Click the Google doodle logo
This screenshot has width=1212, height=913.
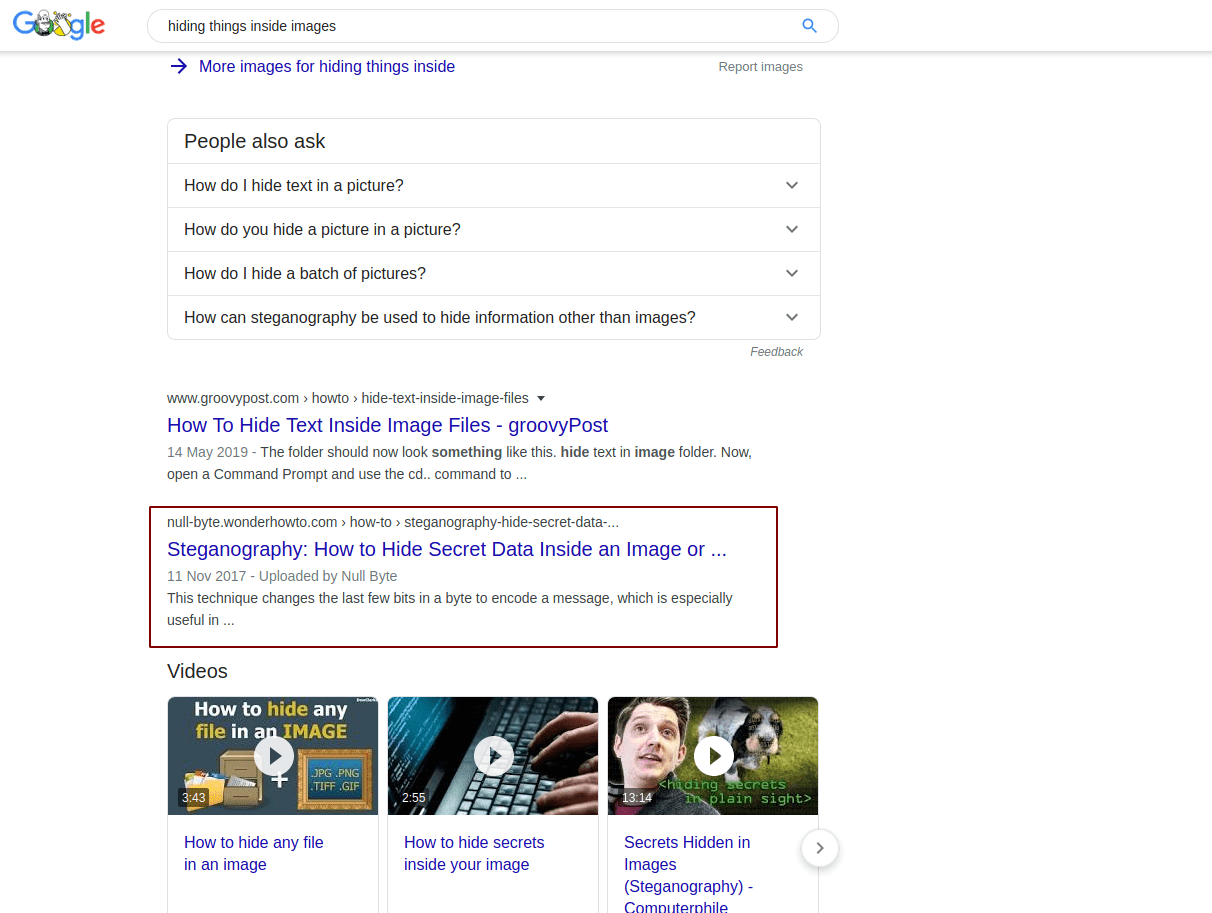59,25
